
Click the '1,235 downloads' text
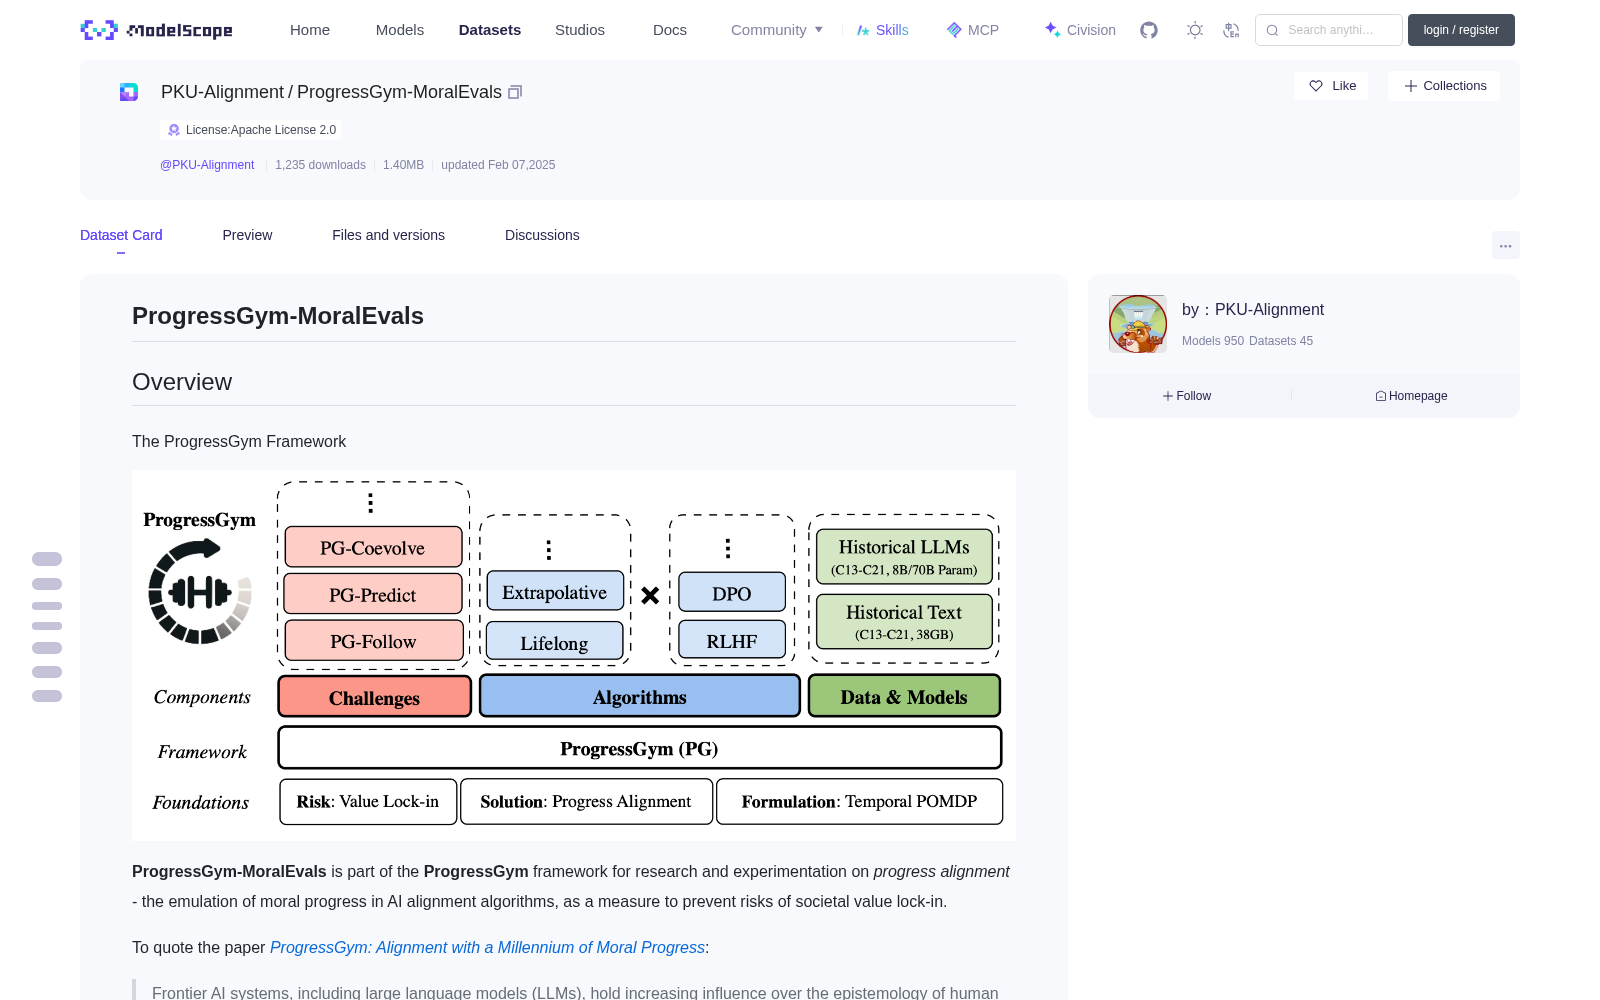(x=320, y=165)
